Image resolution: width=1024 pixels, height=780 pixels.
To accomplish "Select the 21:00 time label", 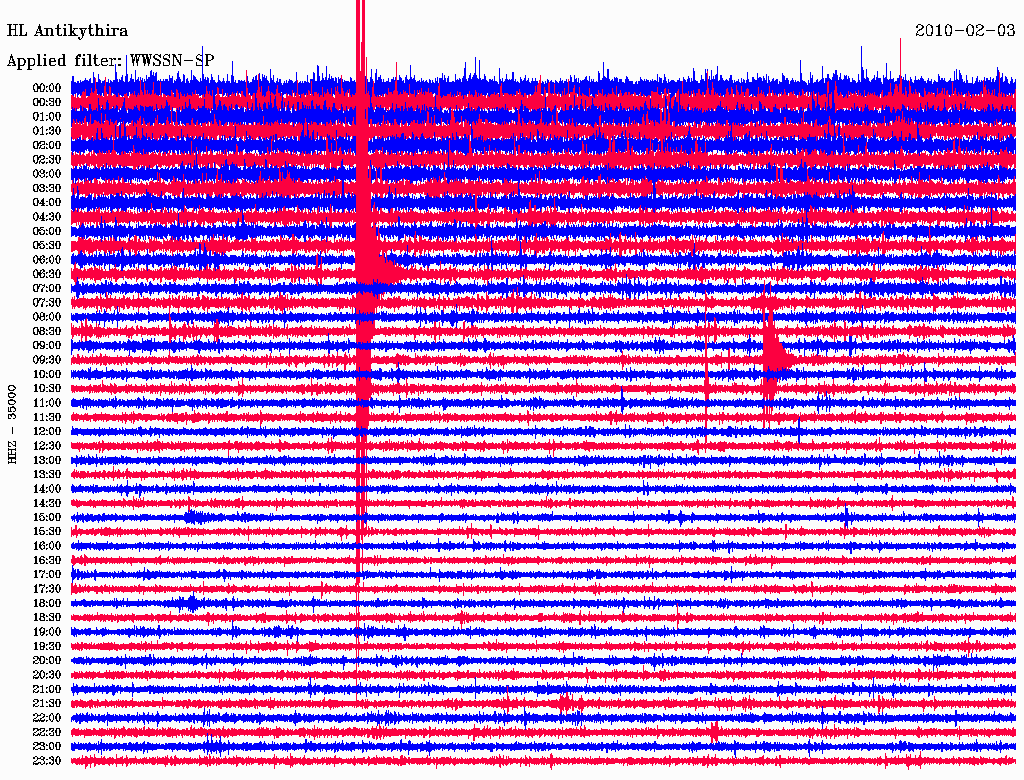I will (47, 690).
